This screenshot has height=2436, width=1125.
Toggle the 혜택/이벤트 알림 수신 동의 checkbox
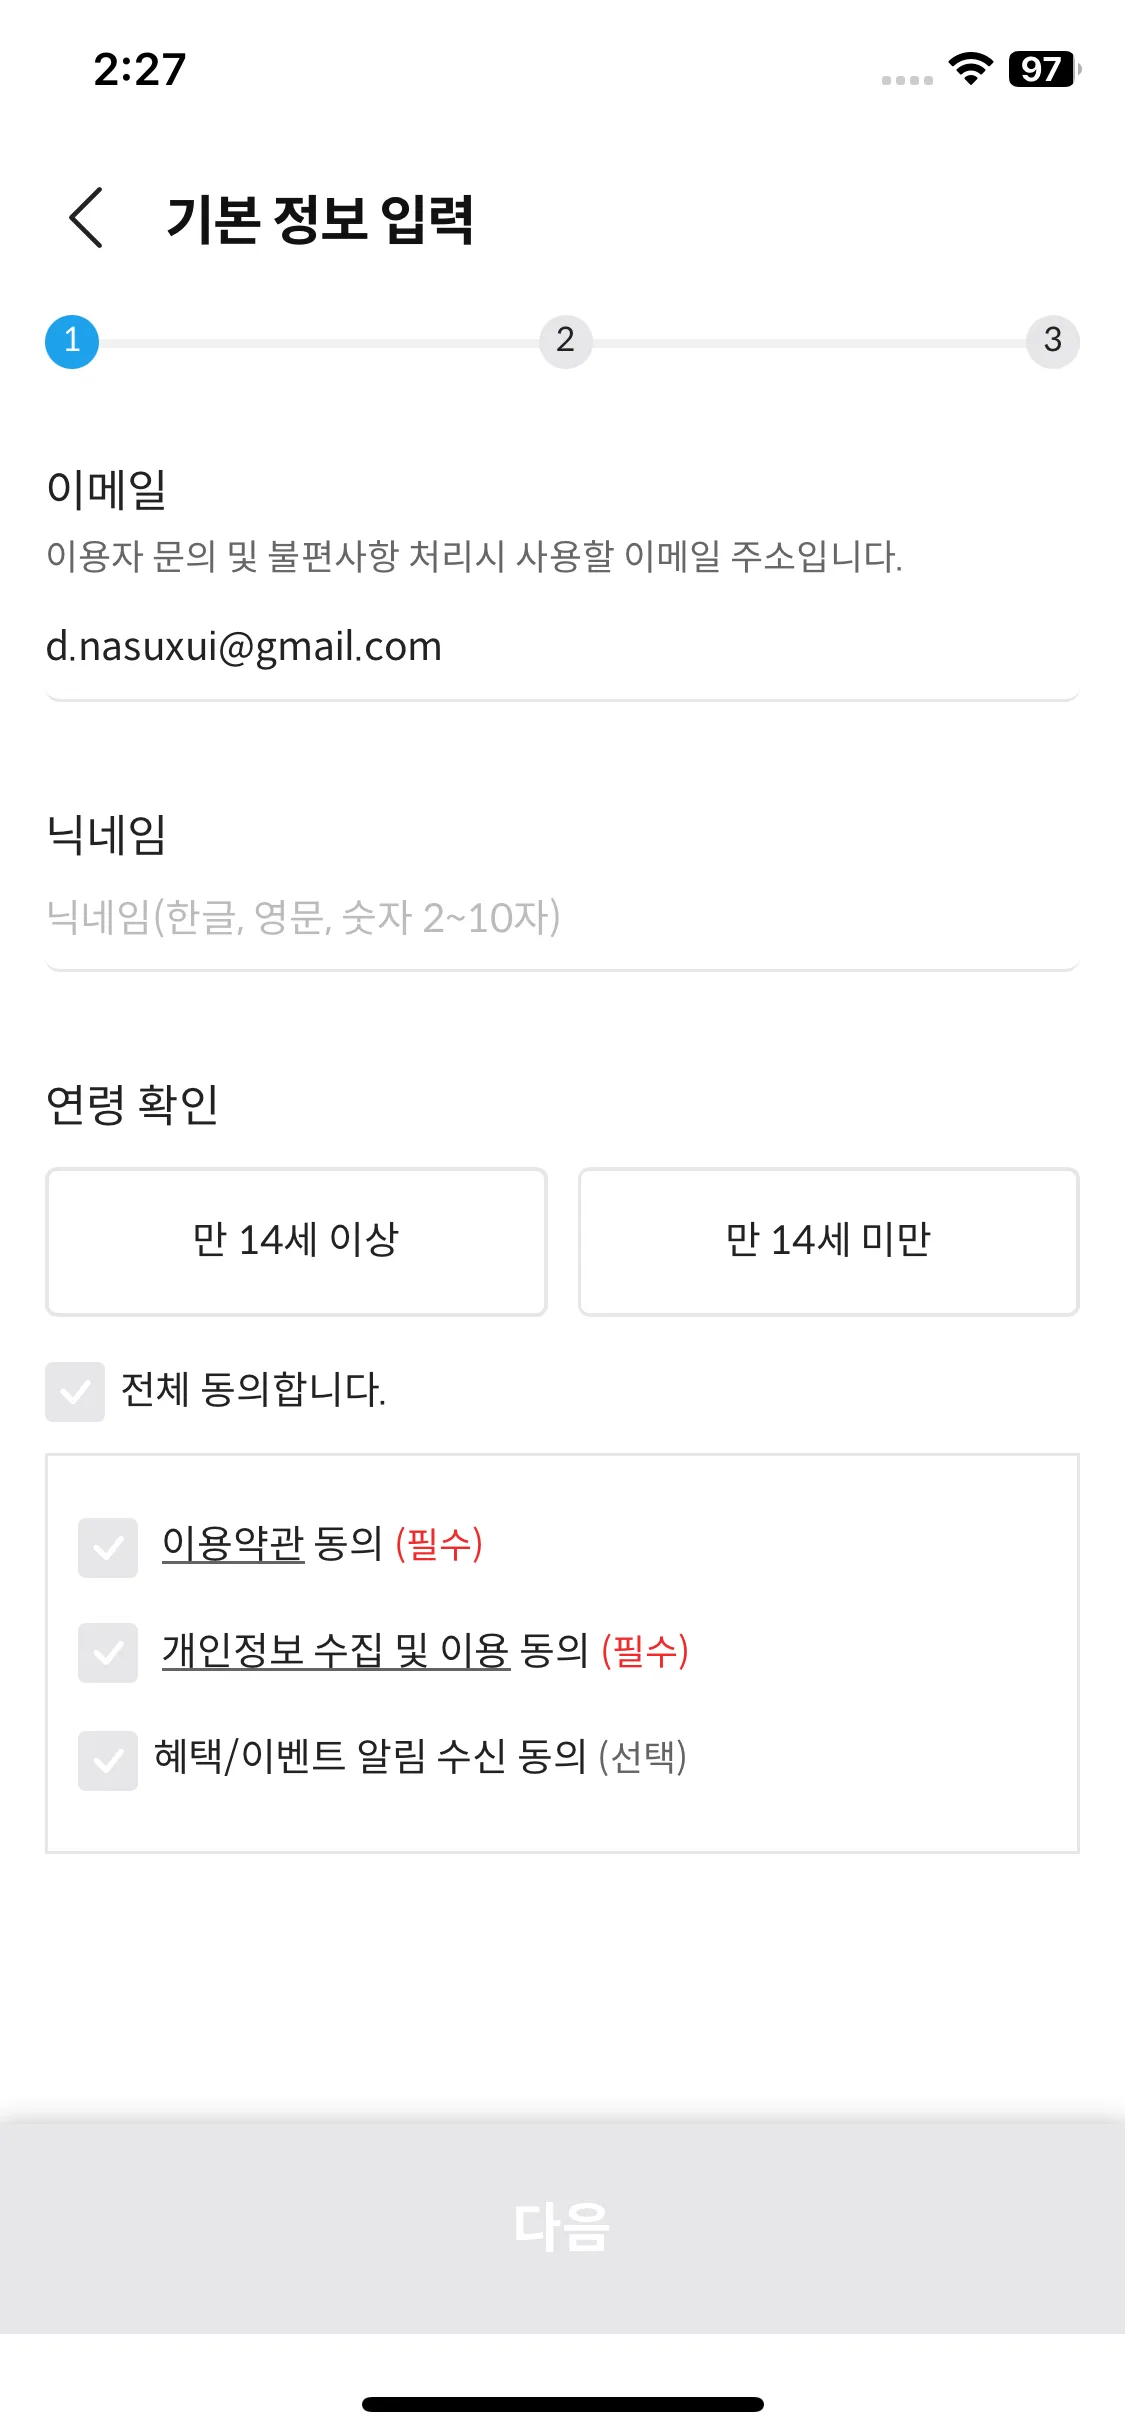pyautogui.click(x=108, y=1760)
